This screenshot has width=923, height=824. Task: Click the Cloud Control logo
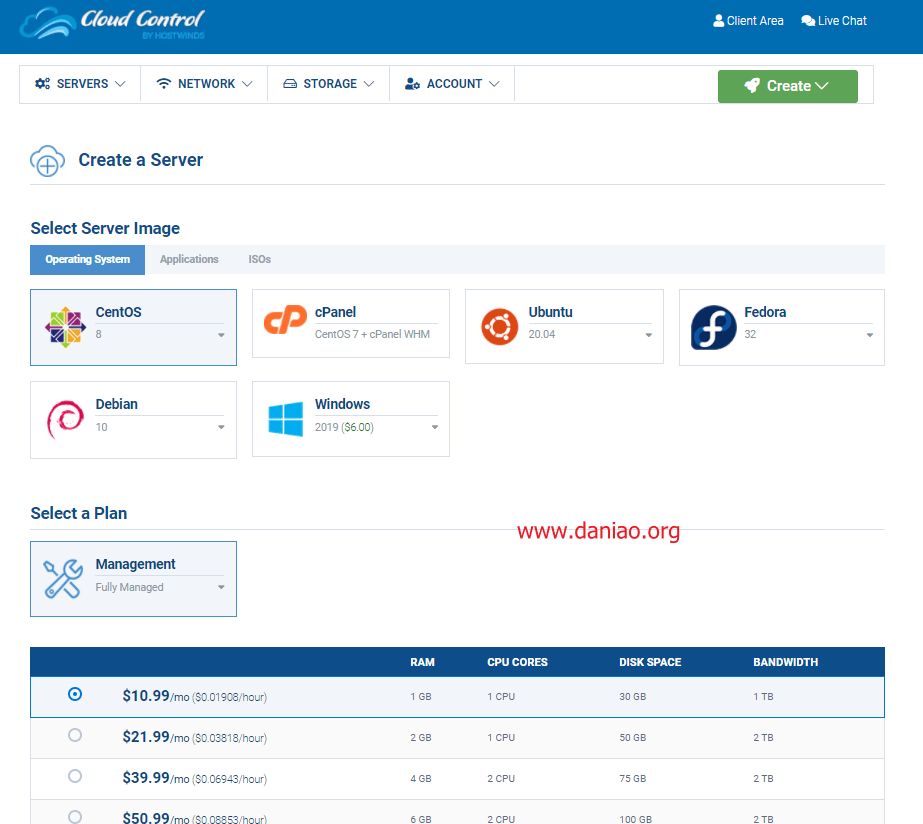tap(112, 24)
